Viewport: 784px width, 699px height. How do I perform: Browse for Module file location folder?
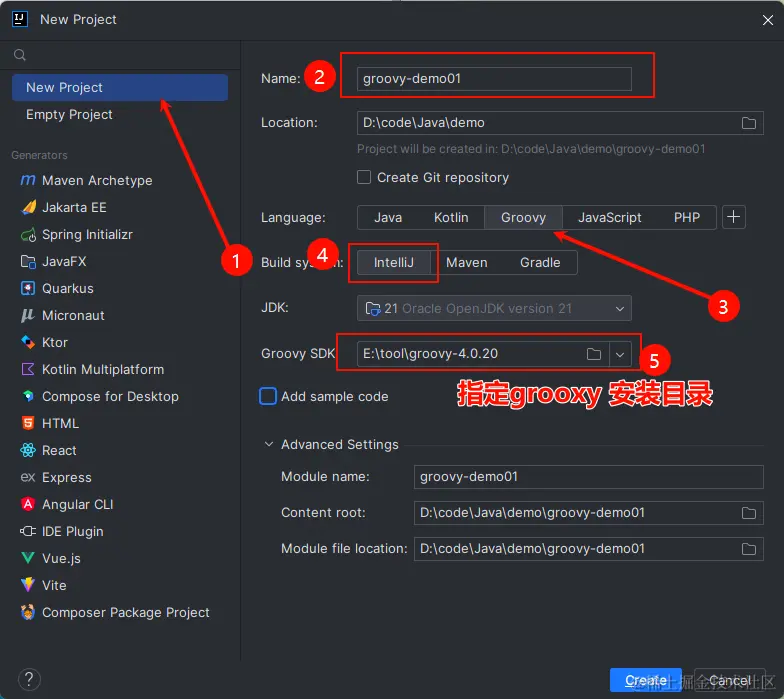748,549
